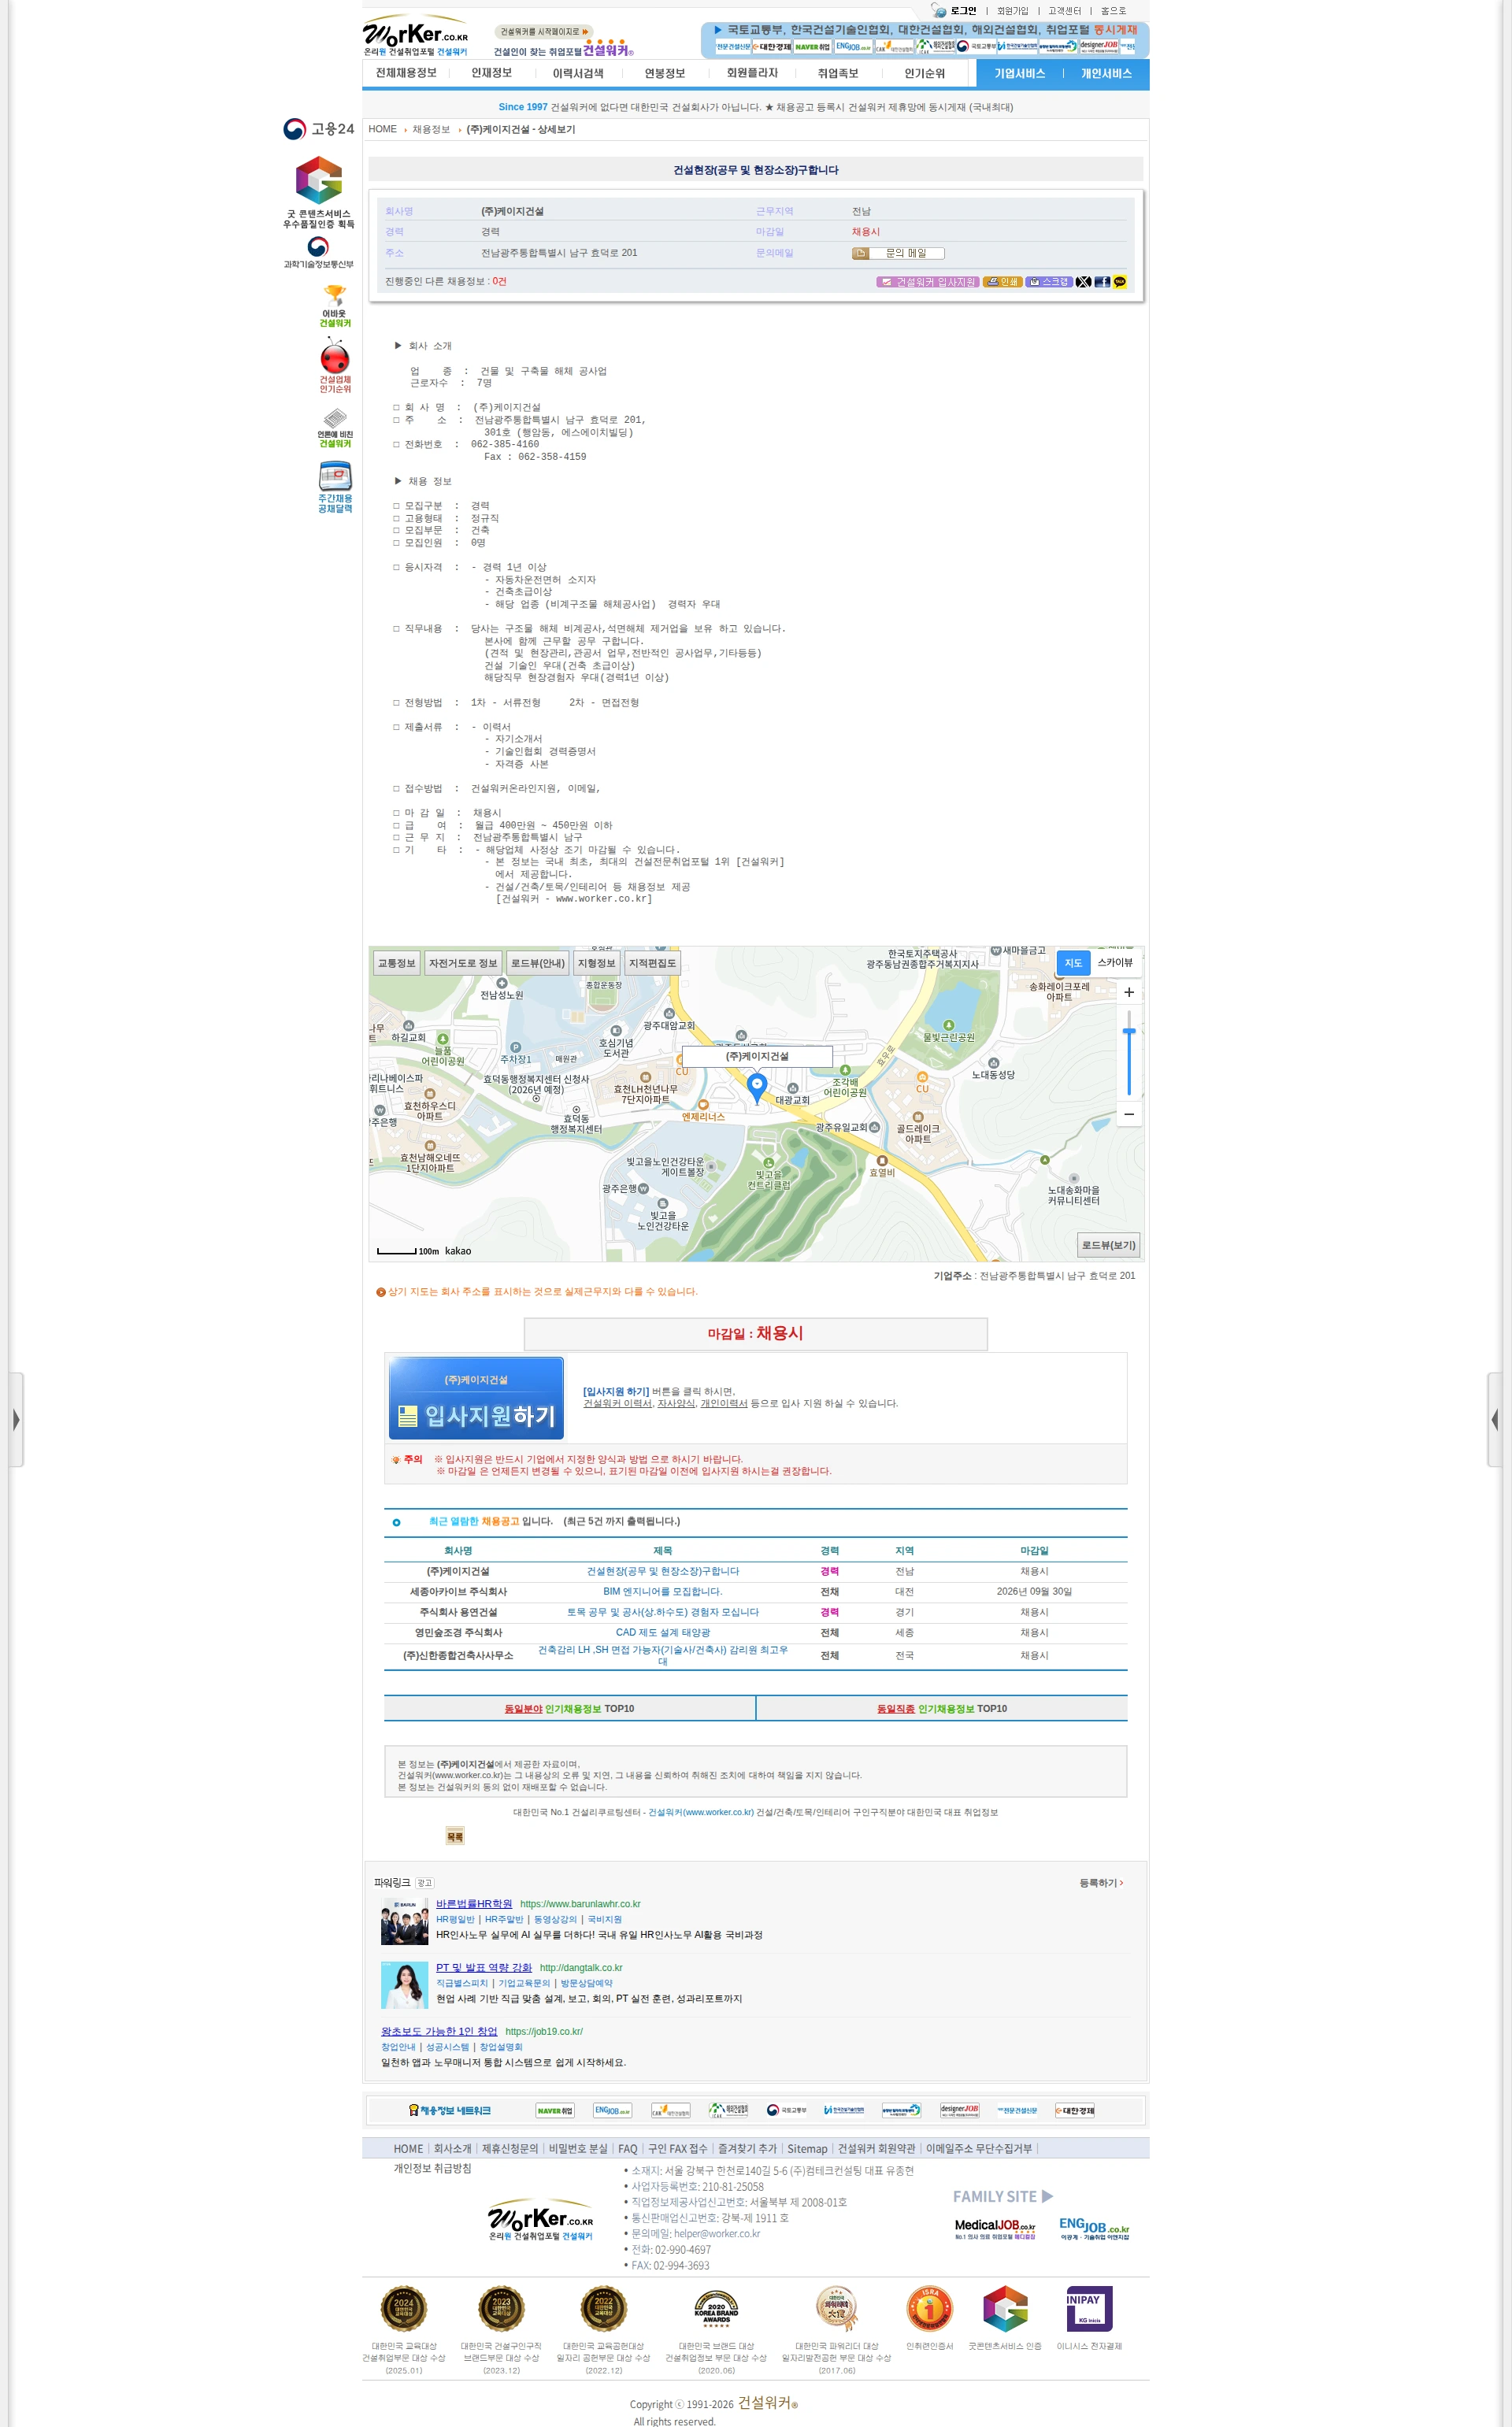This screenshot has width=1512, height=2427.
Task: Select the 지도 map view toggle
Action: coord(1073,963)
